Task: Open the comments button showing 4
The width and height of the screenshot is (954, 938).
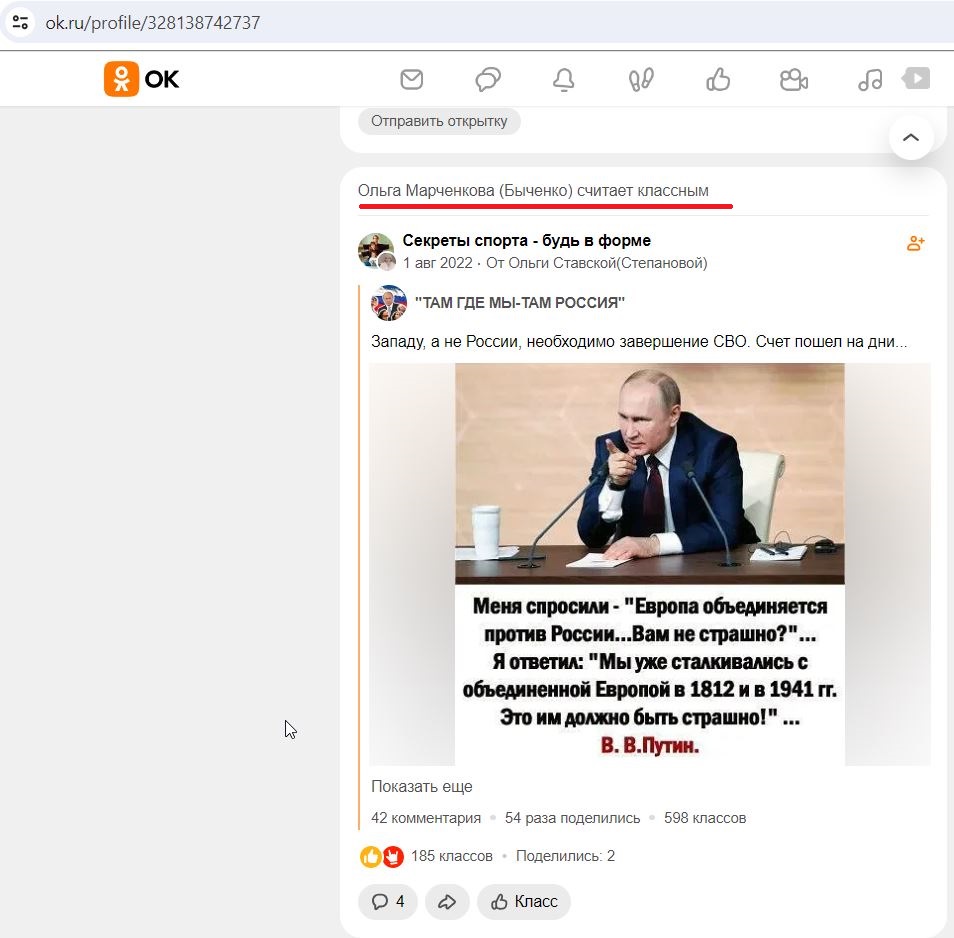Action: (388, 902)
